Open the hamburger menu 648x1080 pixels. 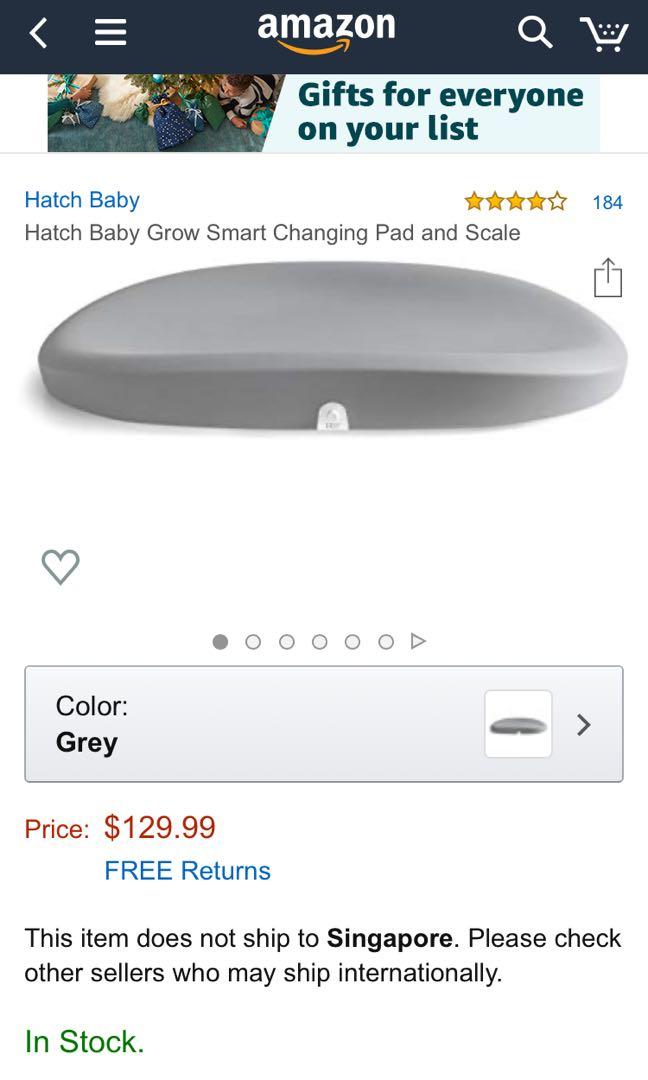point(110,32)
